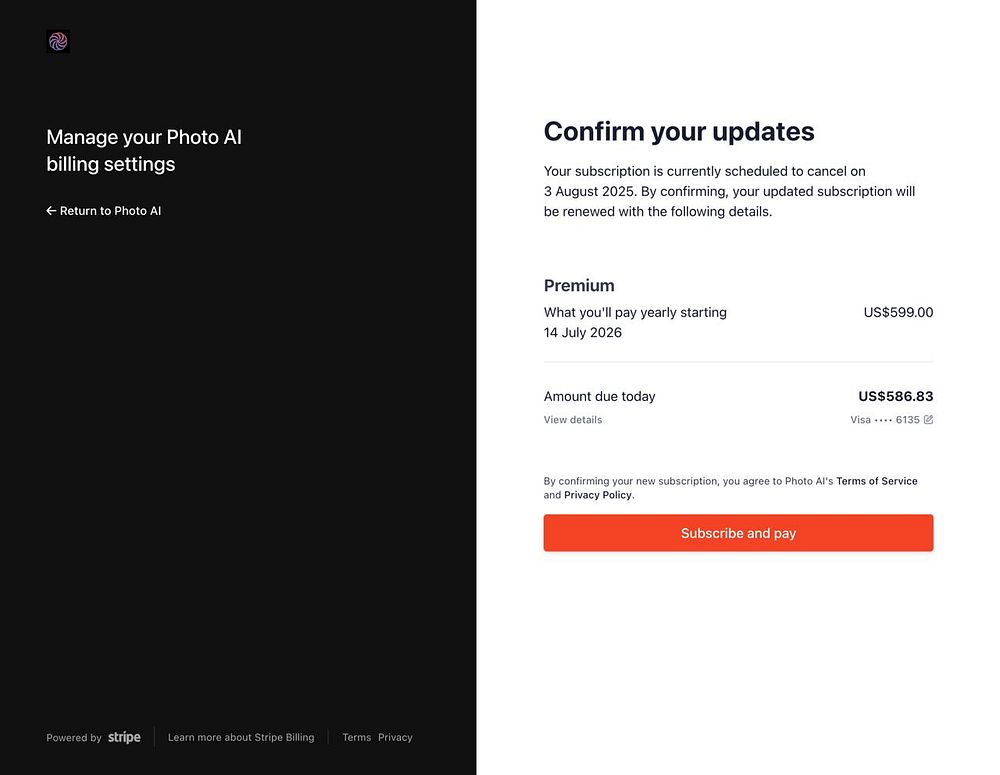
Task: Click the Amount due today label
Action: (600, 396)
